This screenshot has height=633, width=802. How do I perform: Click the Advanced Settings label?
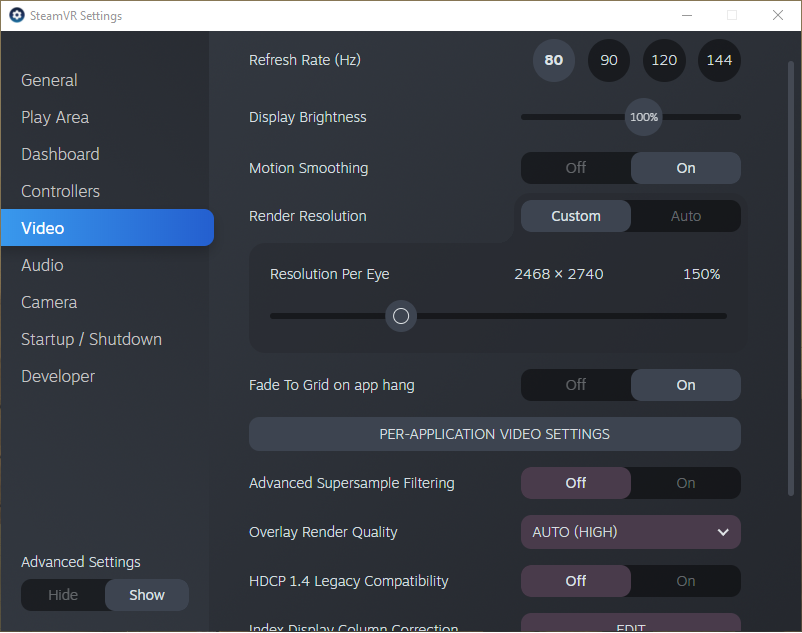pyautogui.click(x=81, y=562)
